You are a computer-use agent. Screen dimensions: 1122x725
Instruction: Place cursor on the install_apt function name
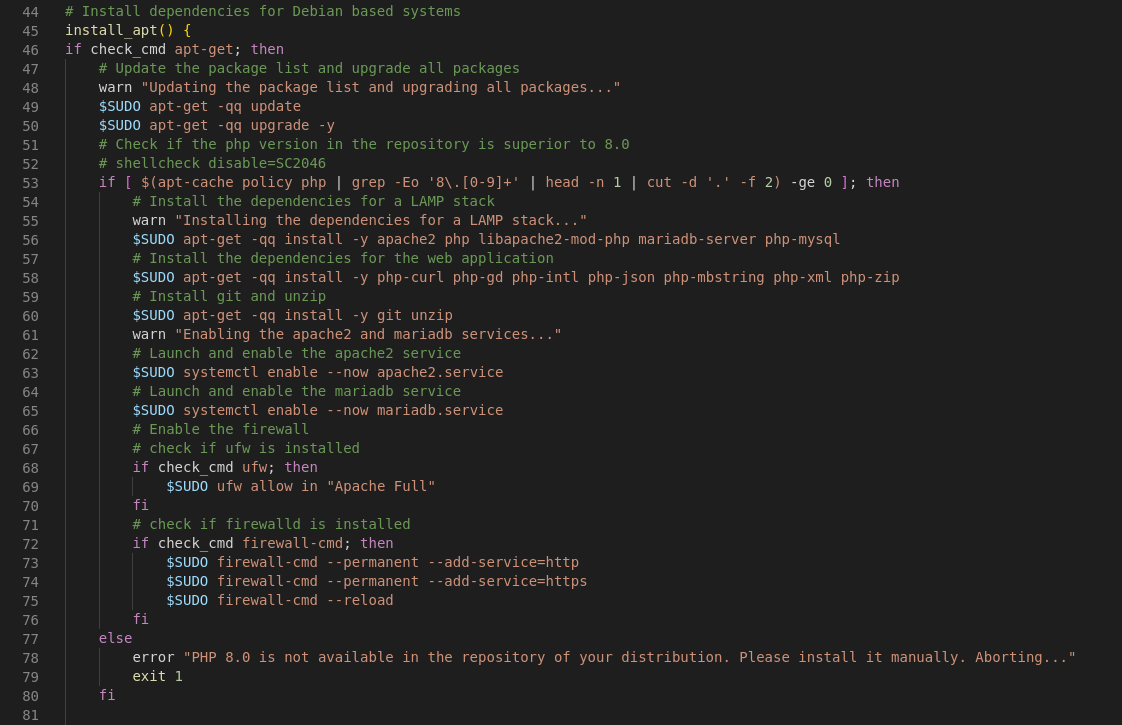tap(111, 30)
